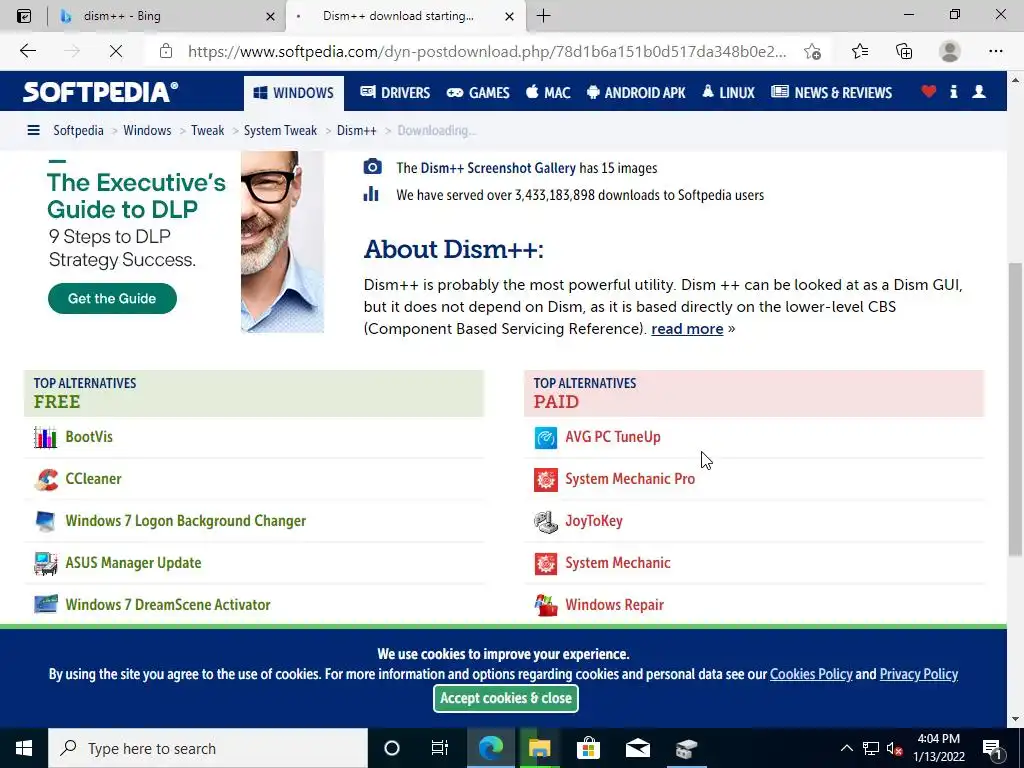Click the camera screenshot gallery icon
Viewport: 1024px width, 768px height.
pyautogui.click(x=372, y=167)
